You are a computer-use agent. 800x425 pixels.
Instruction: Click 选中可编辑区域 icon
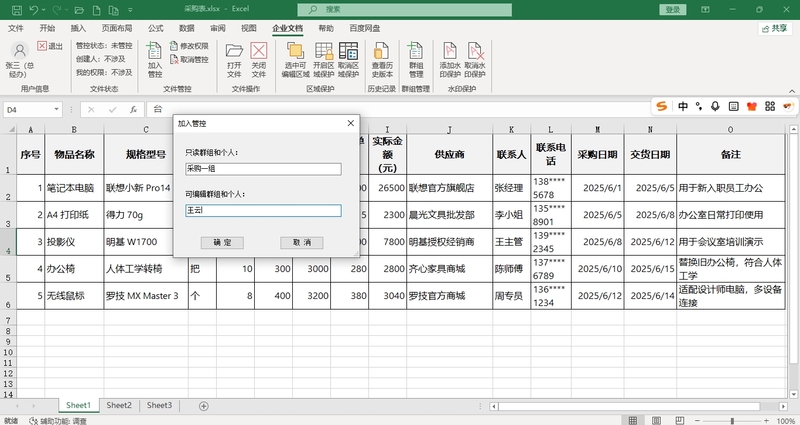point(295,51)
